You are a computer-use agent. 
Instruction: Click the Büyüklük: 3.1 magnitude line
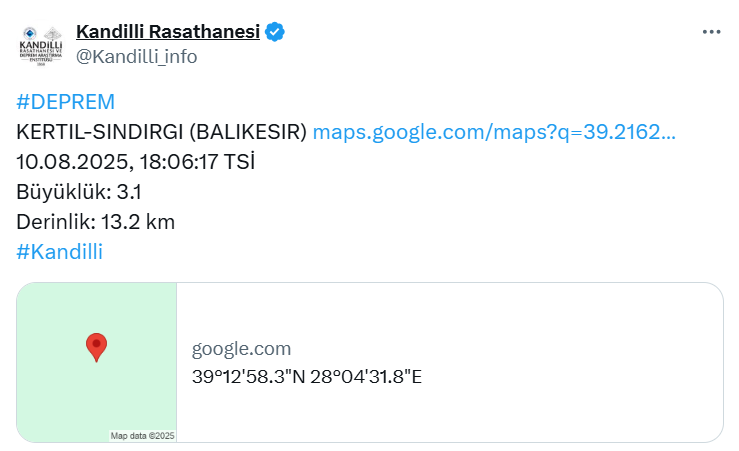click(79, 191)
